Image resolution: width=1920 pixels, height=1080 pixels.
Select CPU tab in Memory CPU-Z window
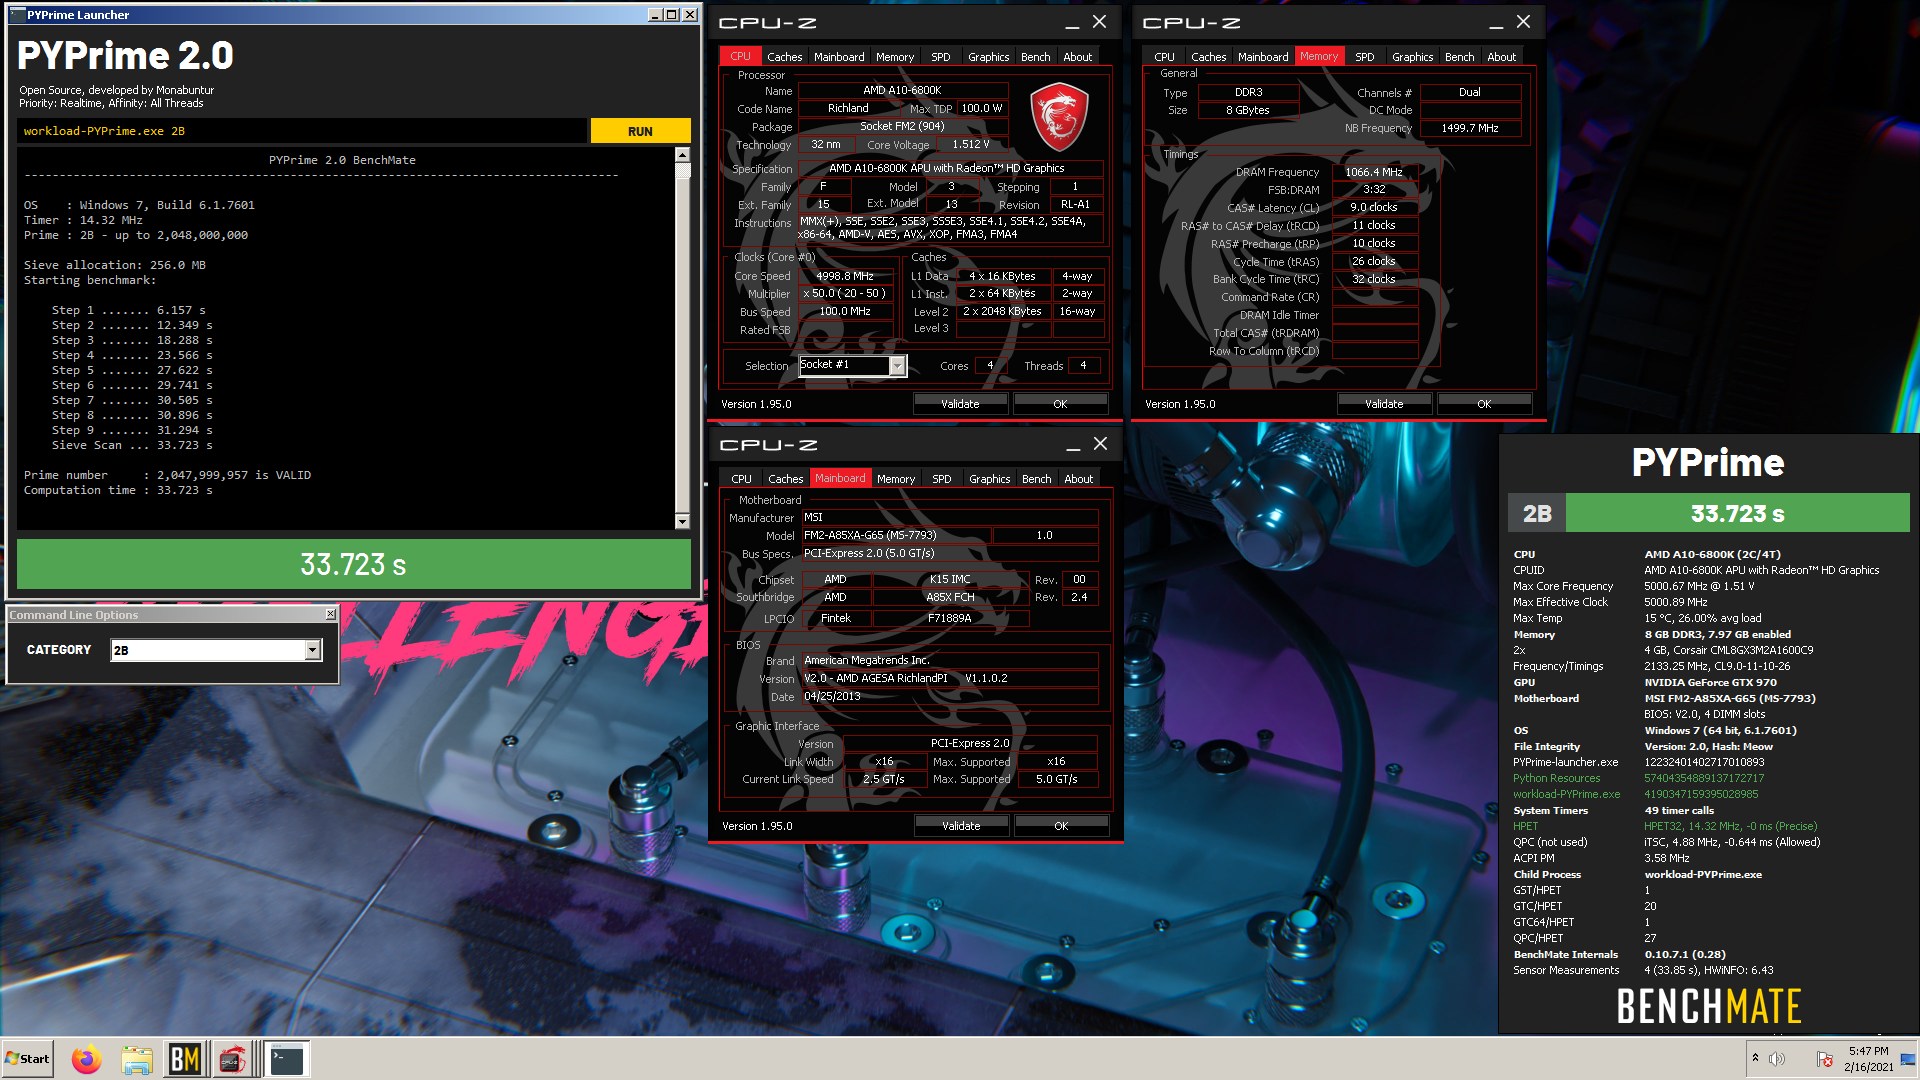[x=1164, y=57]
